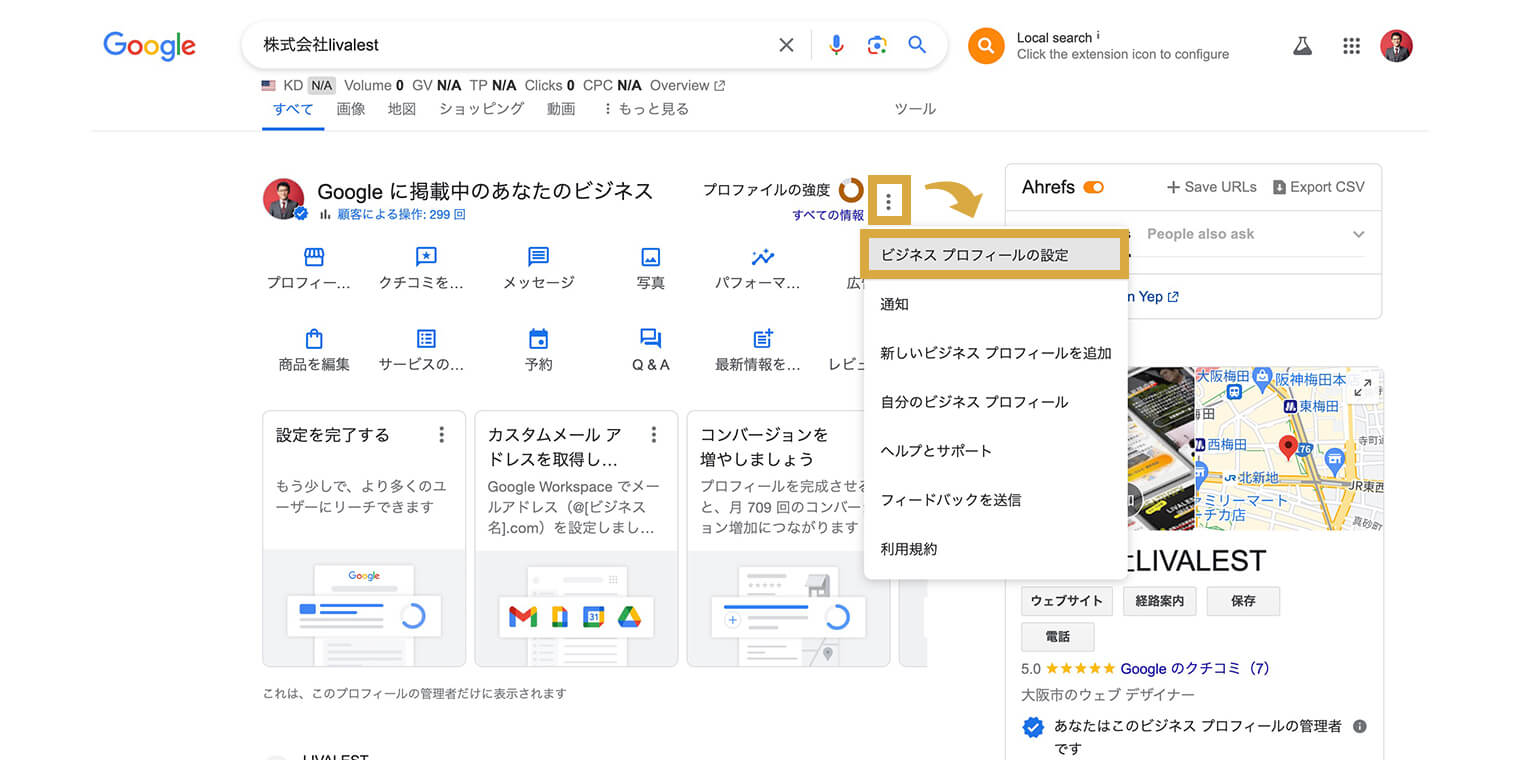This screenshot has height=760, width=1520.
Task: Open Ahrefs Overview link
Action: pyautogui.click(x=687, y=86)
